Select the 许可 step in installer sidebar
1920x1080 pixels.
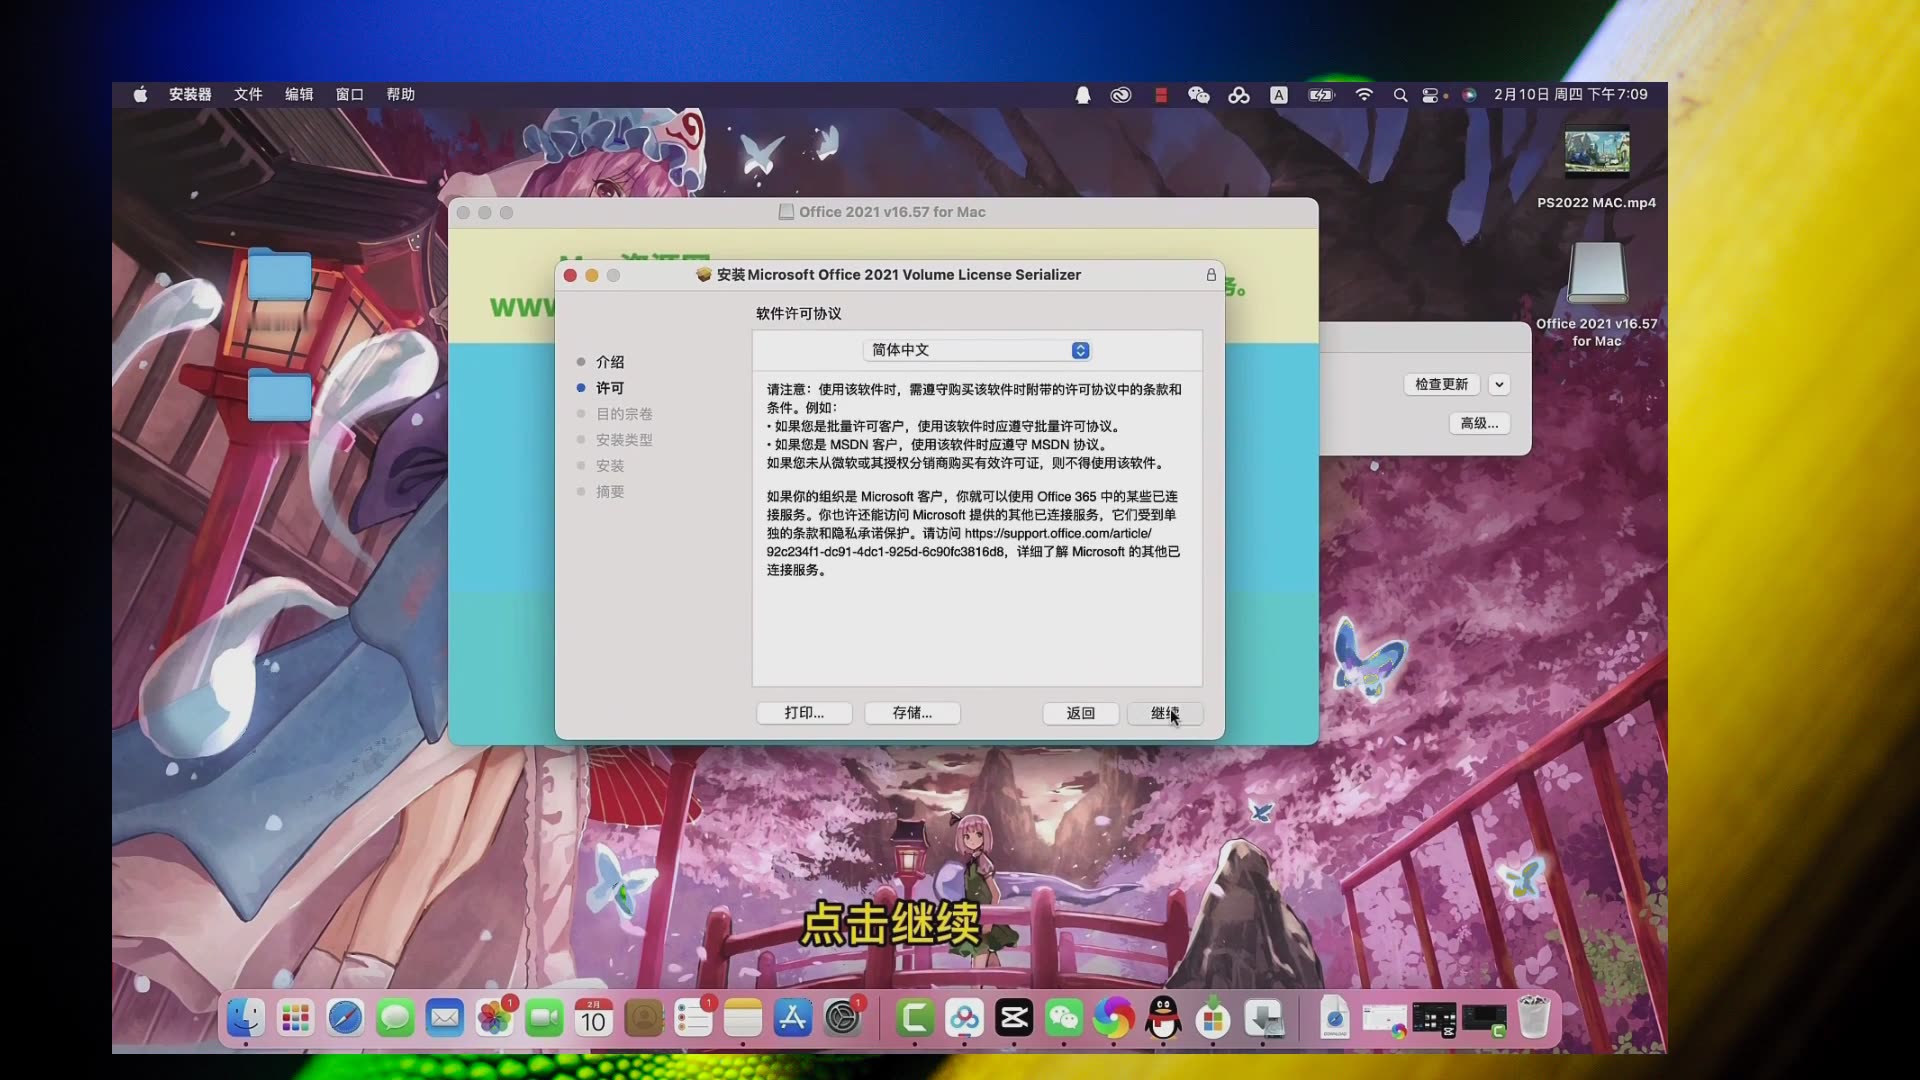click(x=610, y=388)
